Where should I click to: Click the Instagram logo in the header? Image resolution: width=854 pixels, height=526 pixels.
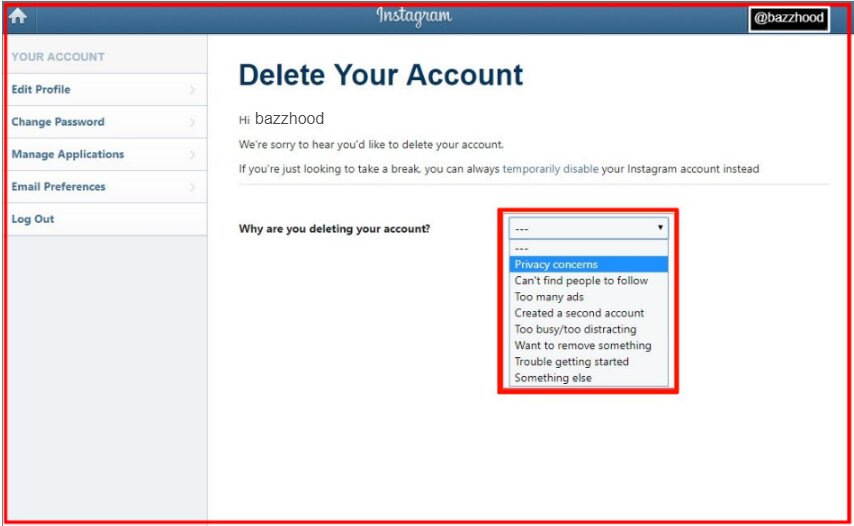(414, 16)
